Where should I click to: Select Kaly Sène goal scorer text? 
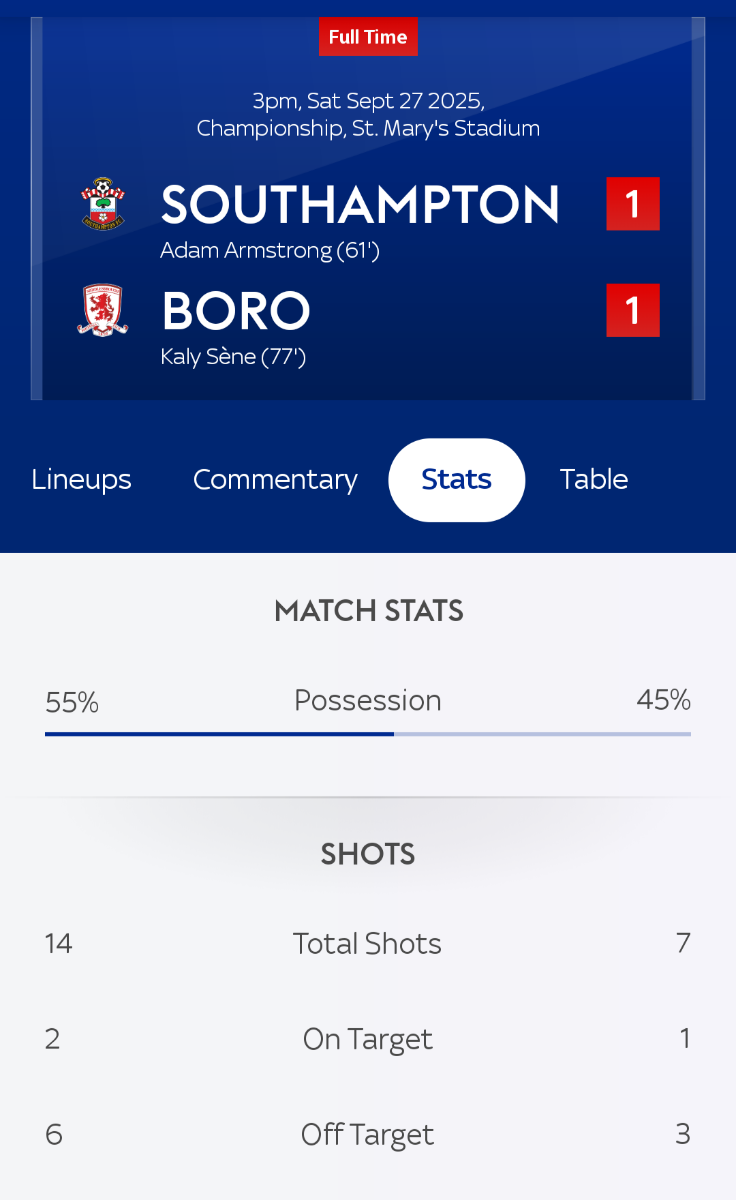233,356
